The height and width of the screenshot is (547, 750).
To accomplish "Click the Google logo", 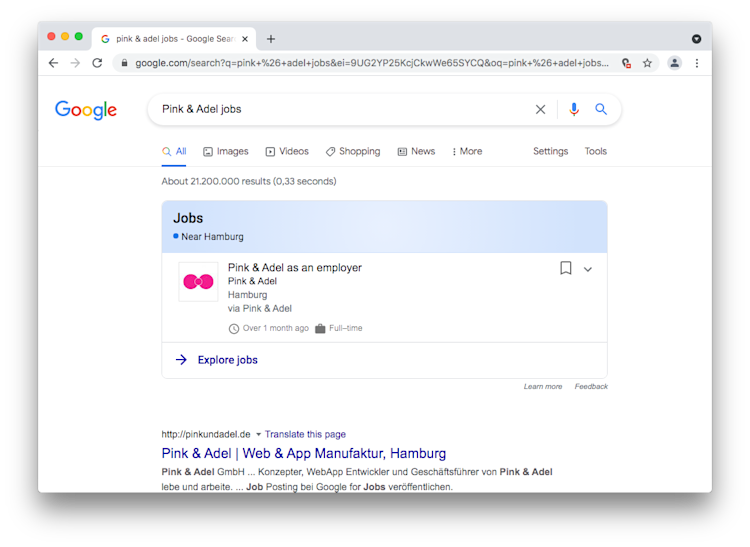I will 86,110.
